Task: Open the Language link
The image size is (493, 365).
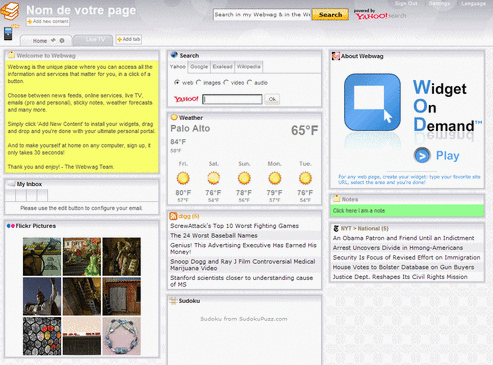Action: (x=474, y=3)
